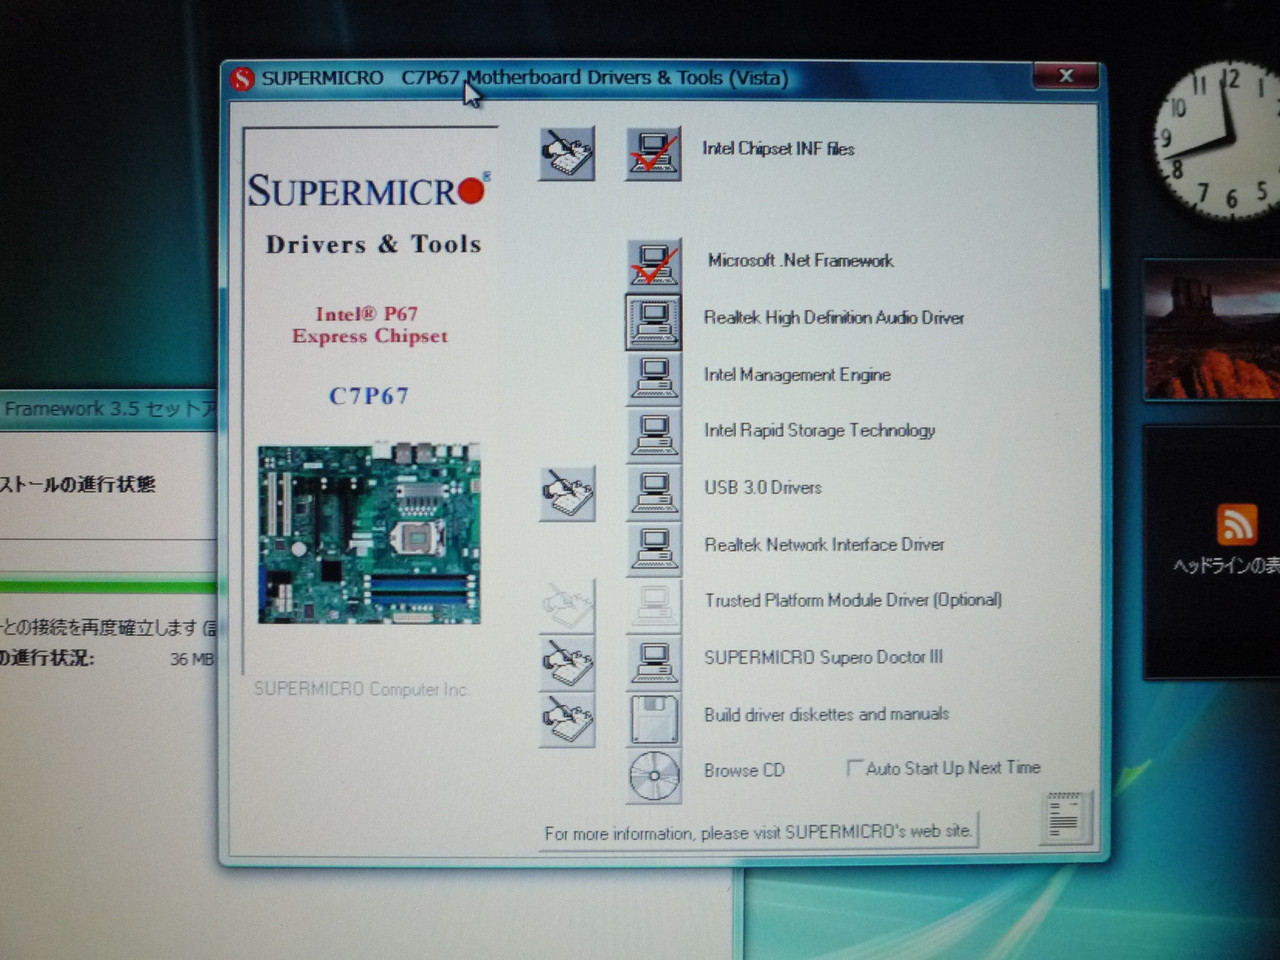Click the "36 MB" value in the setup window

click(191, 659)
